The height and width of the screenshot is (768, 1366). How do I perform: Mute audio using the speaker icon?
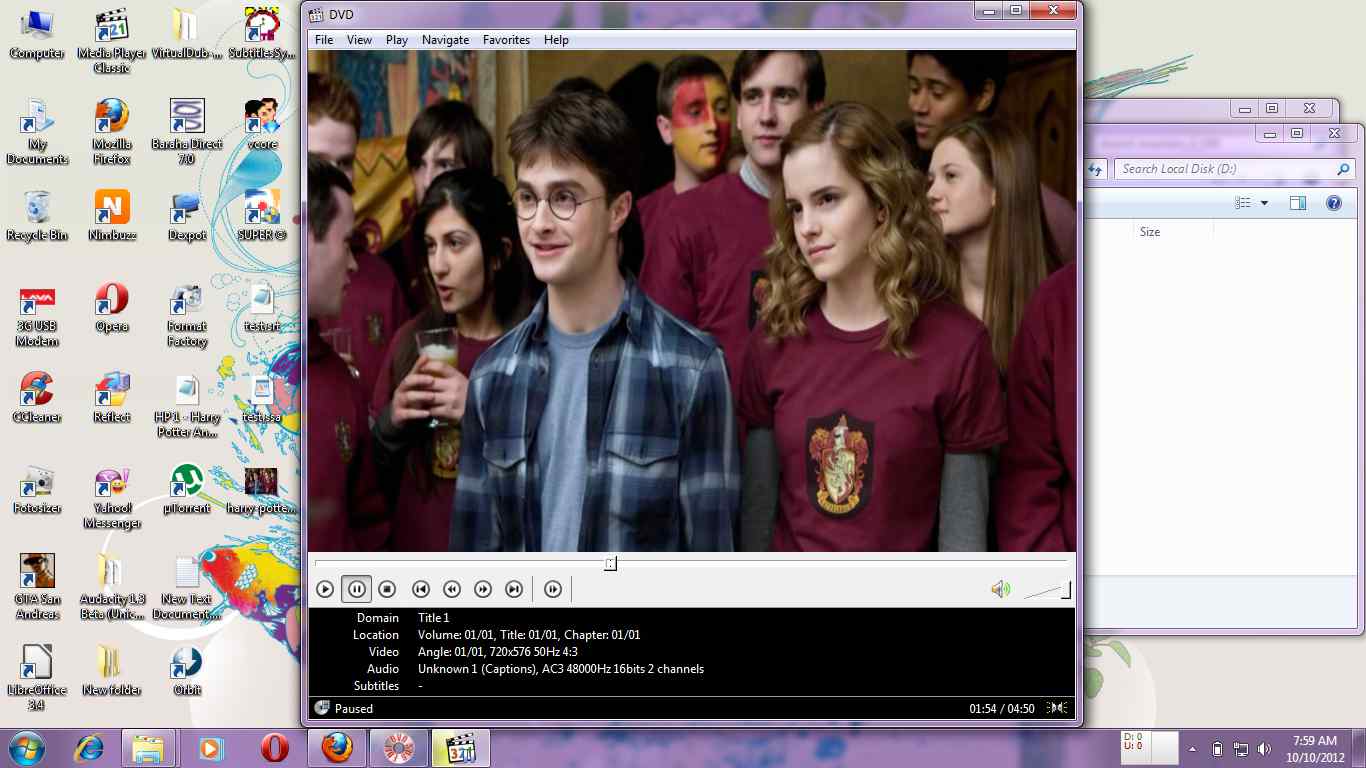(1001, 590)
